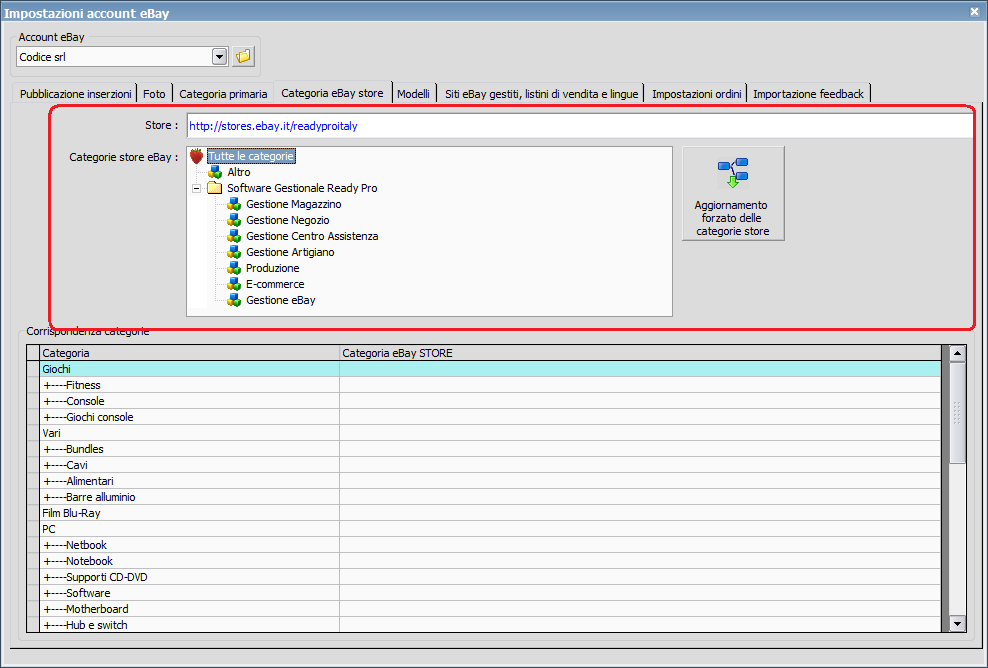Select Produzione in the tree
This screenshot has height=668, width=988.
pos(273,268)
